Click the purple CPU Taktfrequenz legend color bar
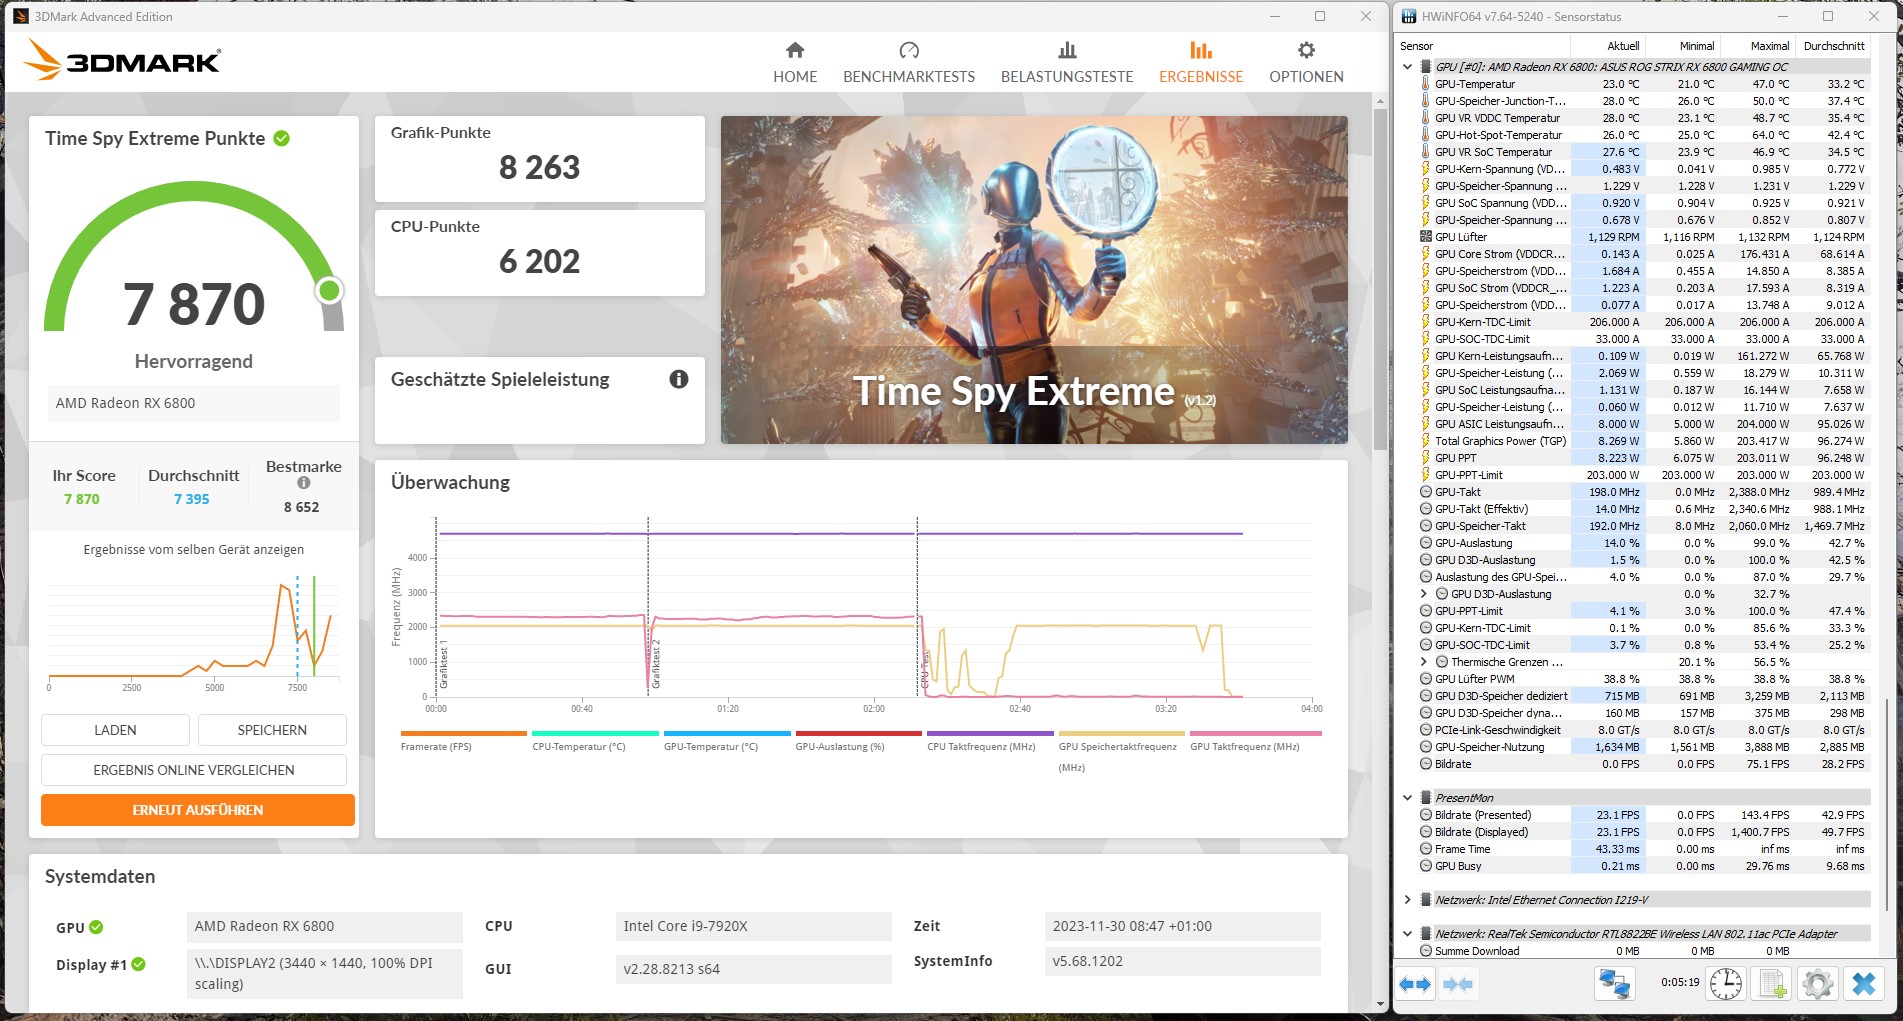Screen dimensions: 1903x1021 990,733
